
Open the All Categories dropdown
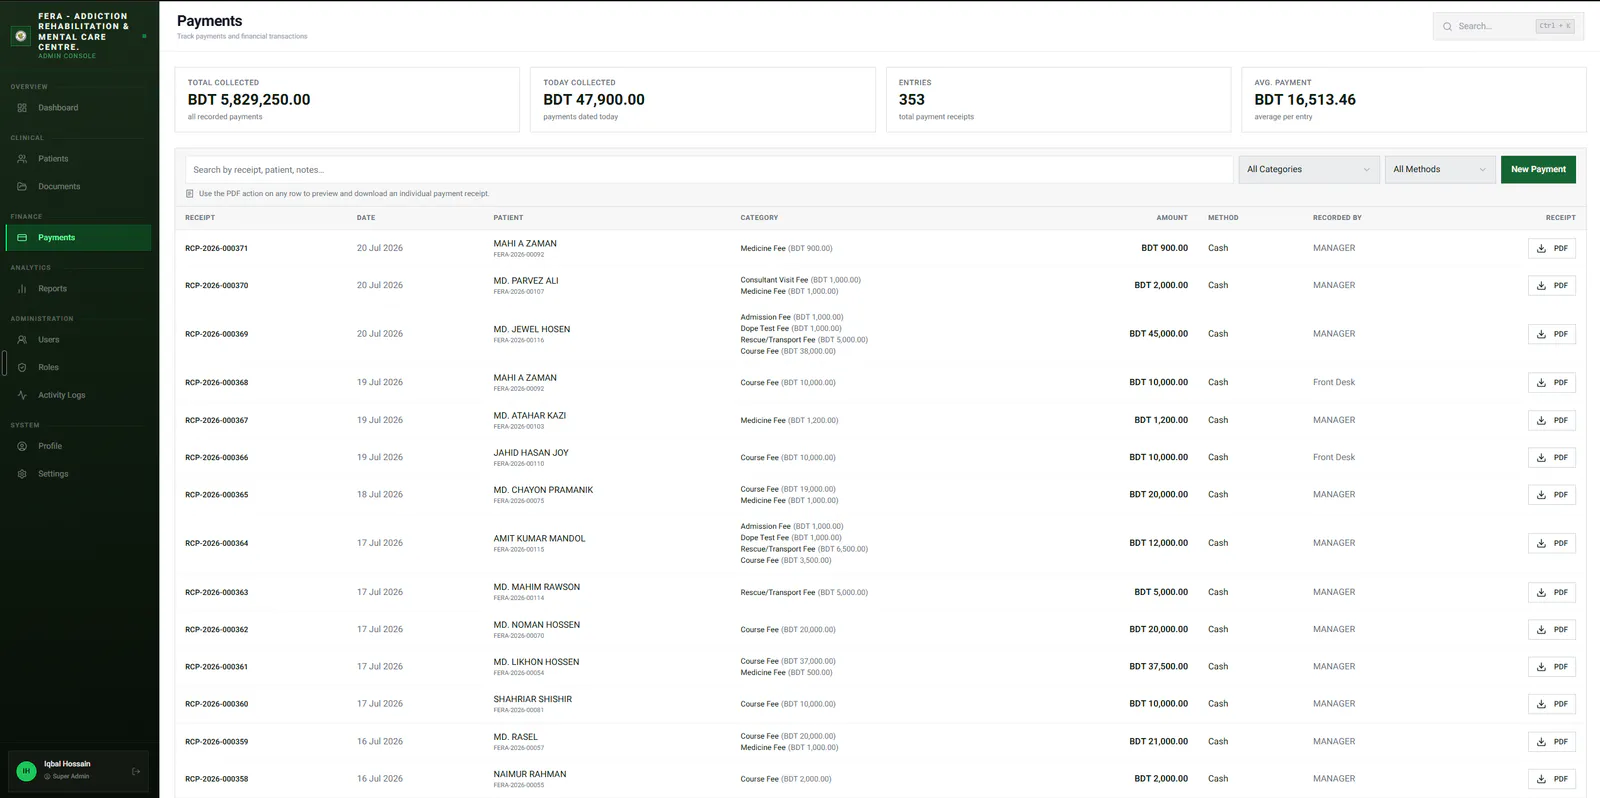click(x=1309, y=170)
